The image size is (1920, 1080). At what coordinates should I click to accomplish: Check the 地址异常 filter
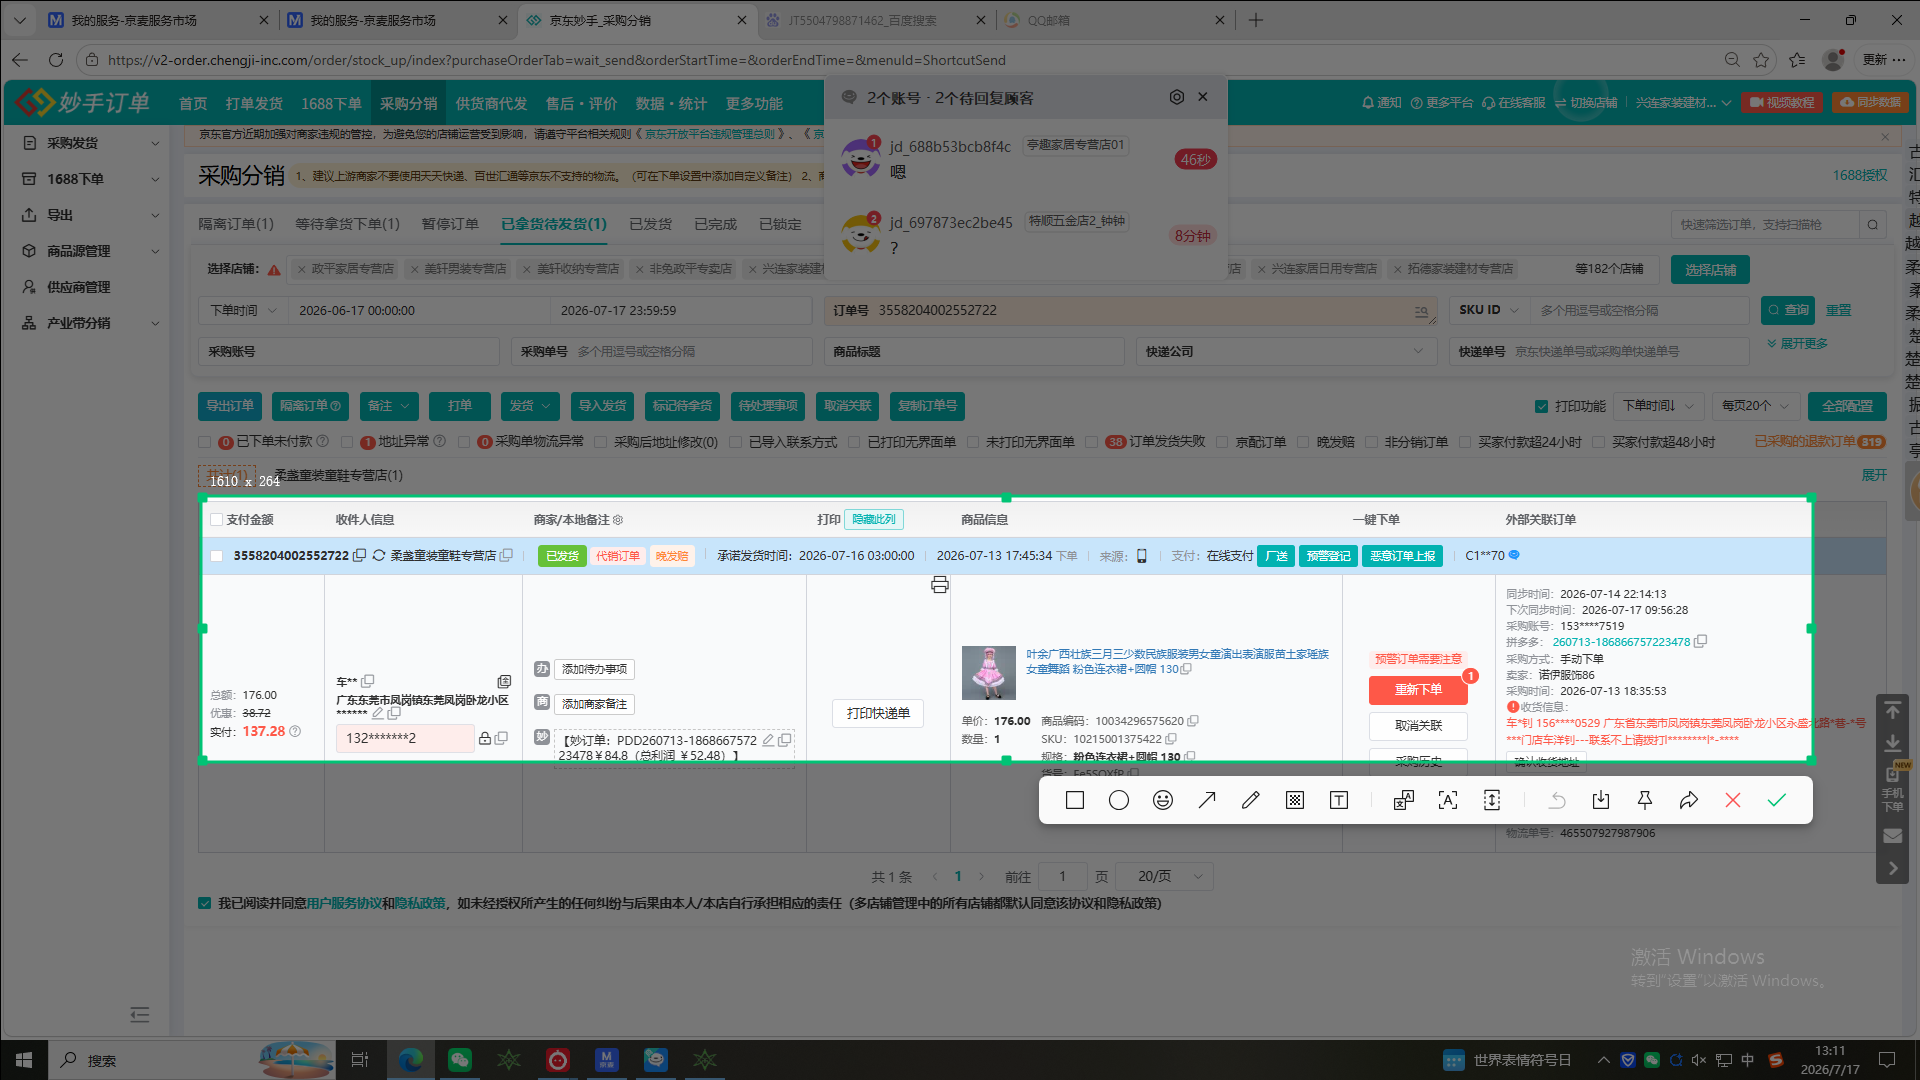click(347, 442)
